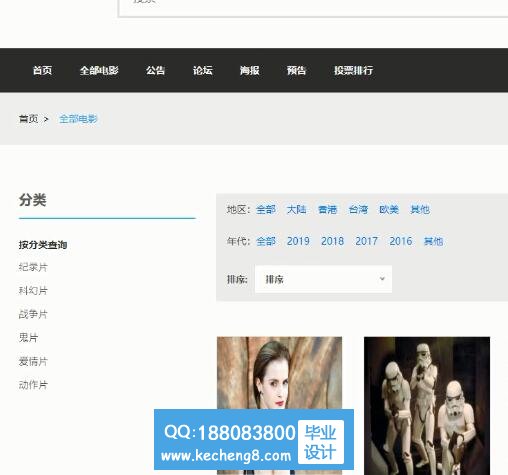The width and height of the screenshot is (508, 475).
Task: Select 海报 in the navigation bar
Action: tap(249, 70)
